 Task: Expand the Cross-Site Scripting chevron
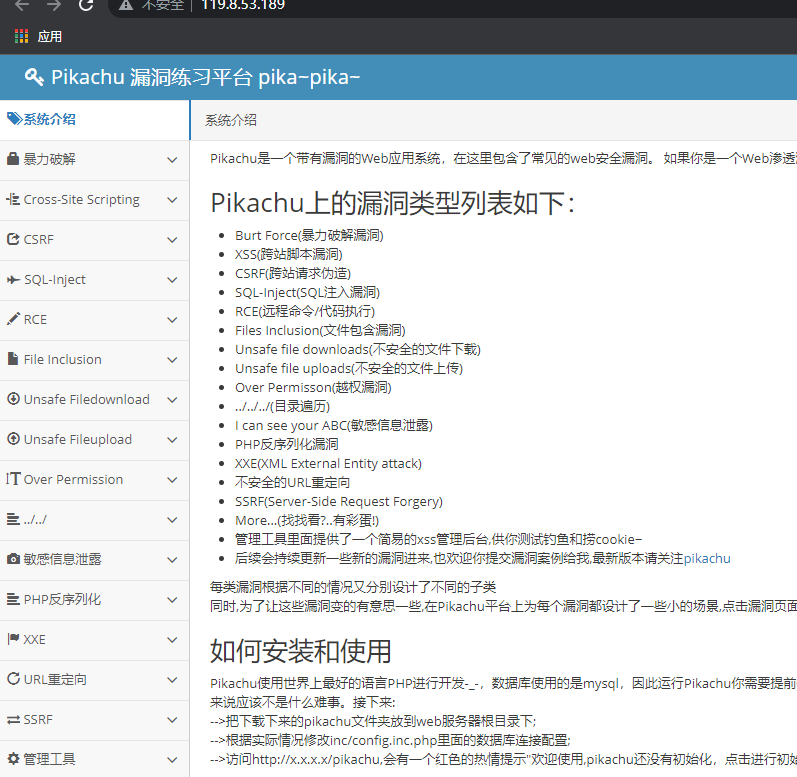172,200
